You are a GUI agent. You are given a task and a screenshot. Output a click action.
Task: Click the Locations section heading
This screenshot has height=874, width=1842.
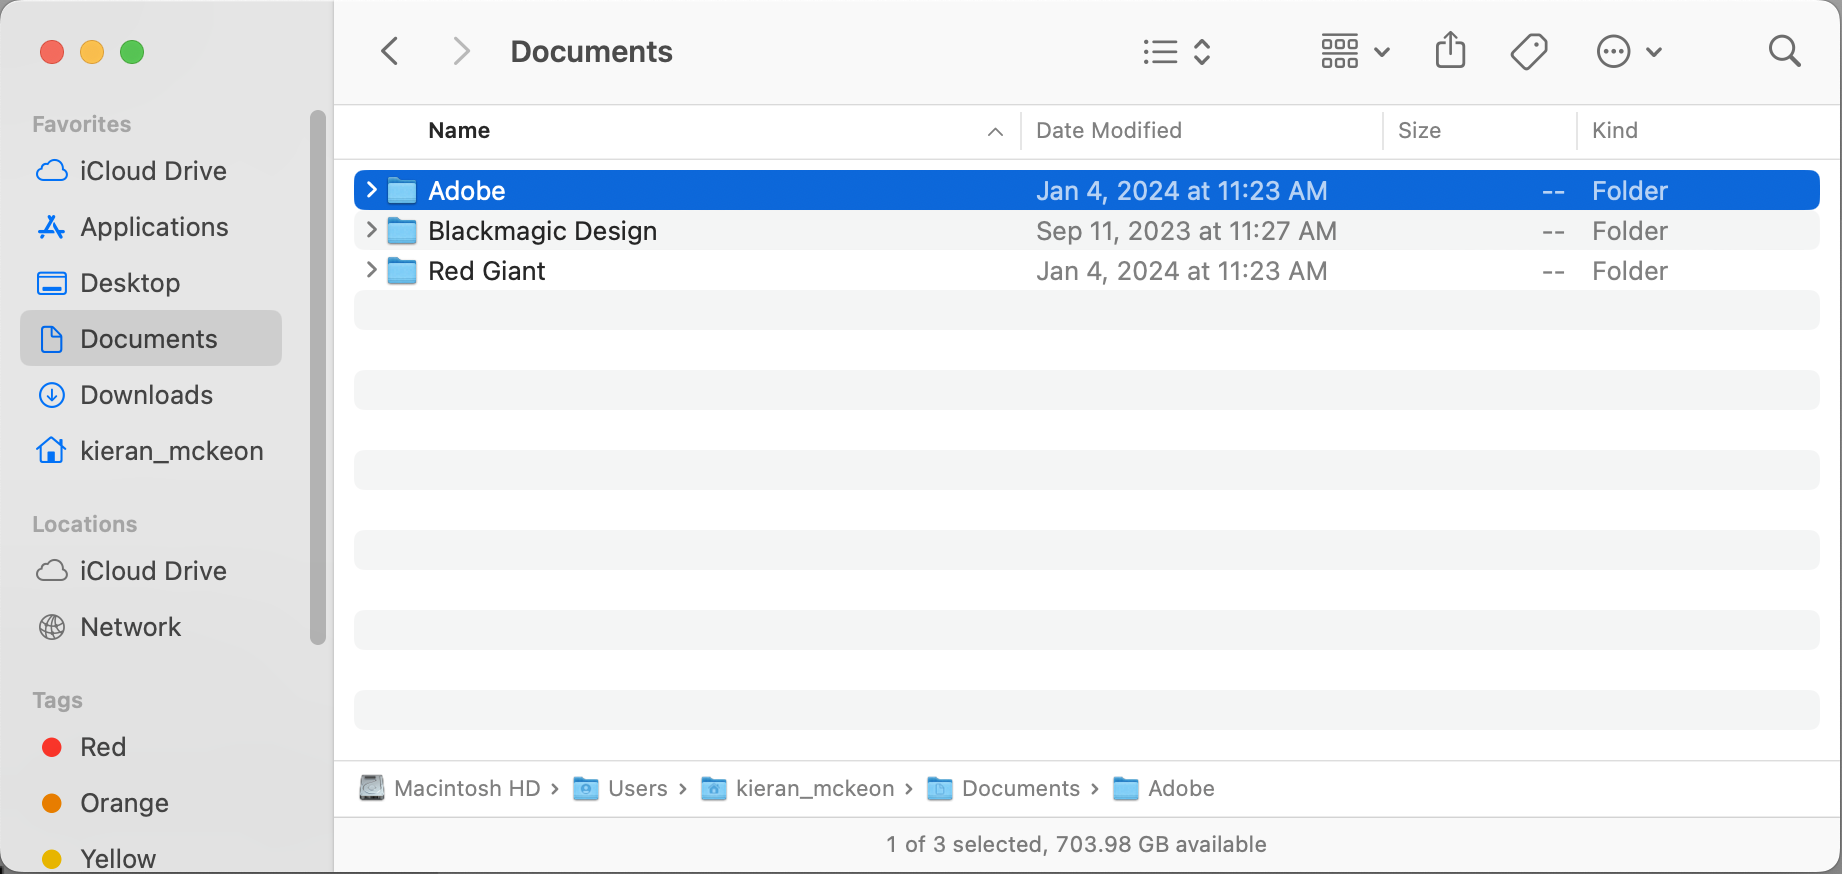point(85,525)
